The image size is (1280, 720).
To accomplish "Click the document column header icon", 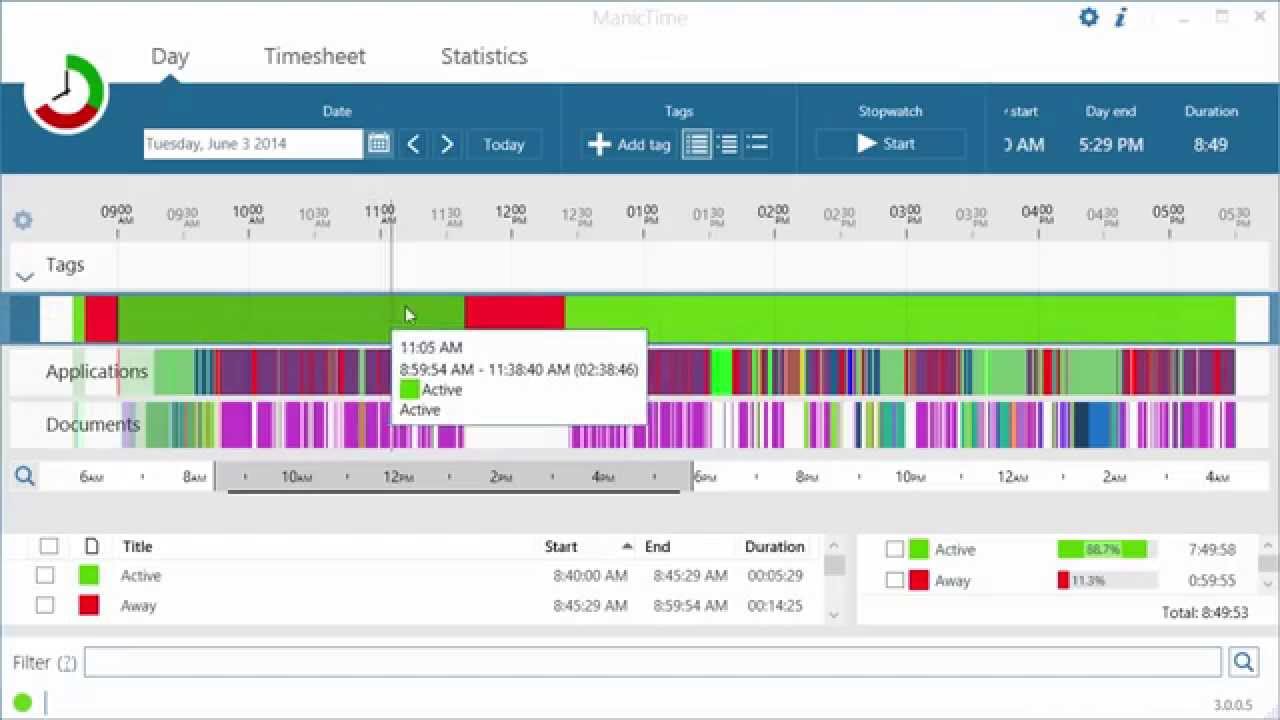I will tap(92, 546).
